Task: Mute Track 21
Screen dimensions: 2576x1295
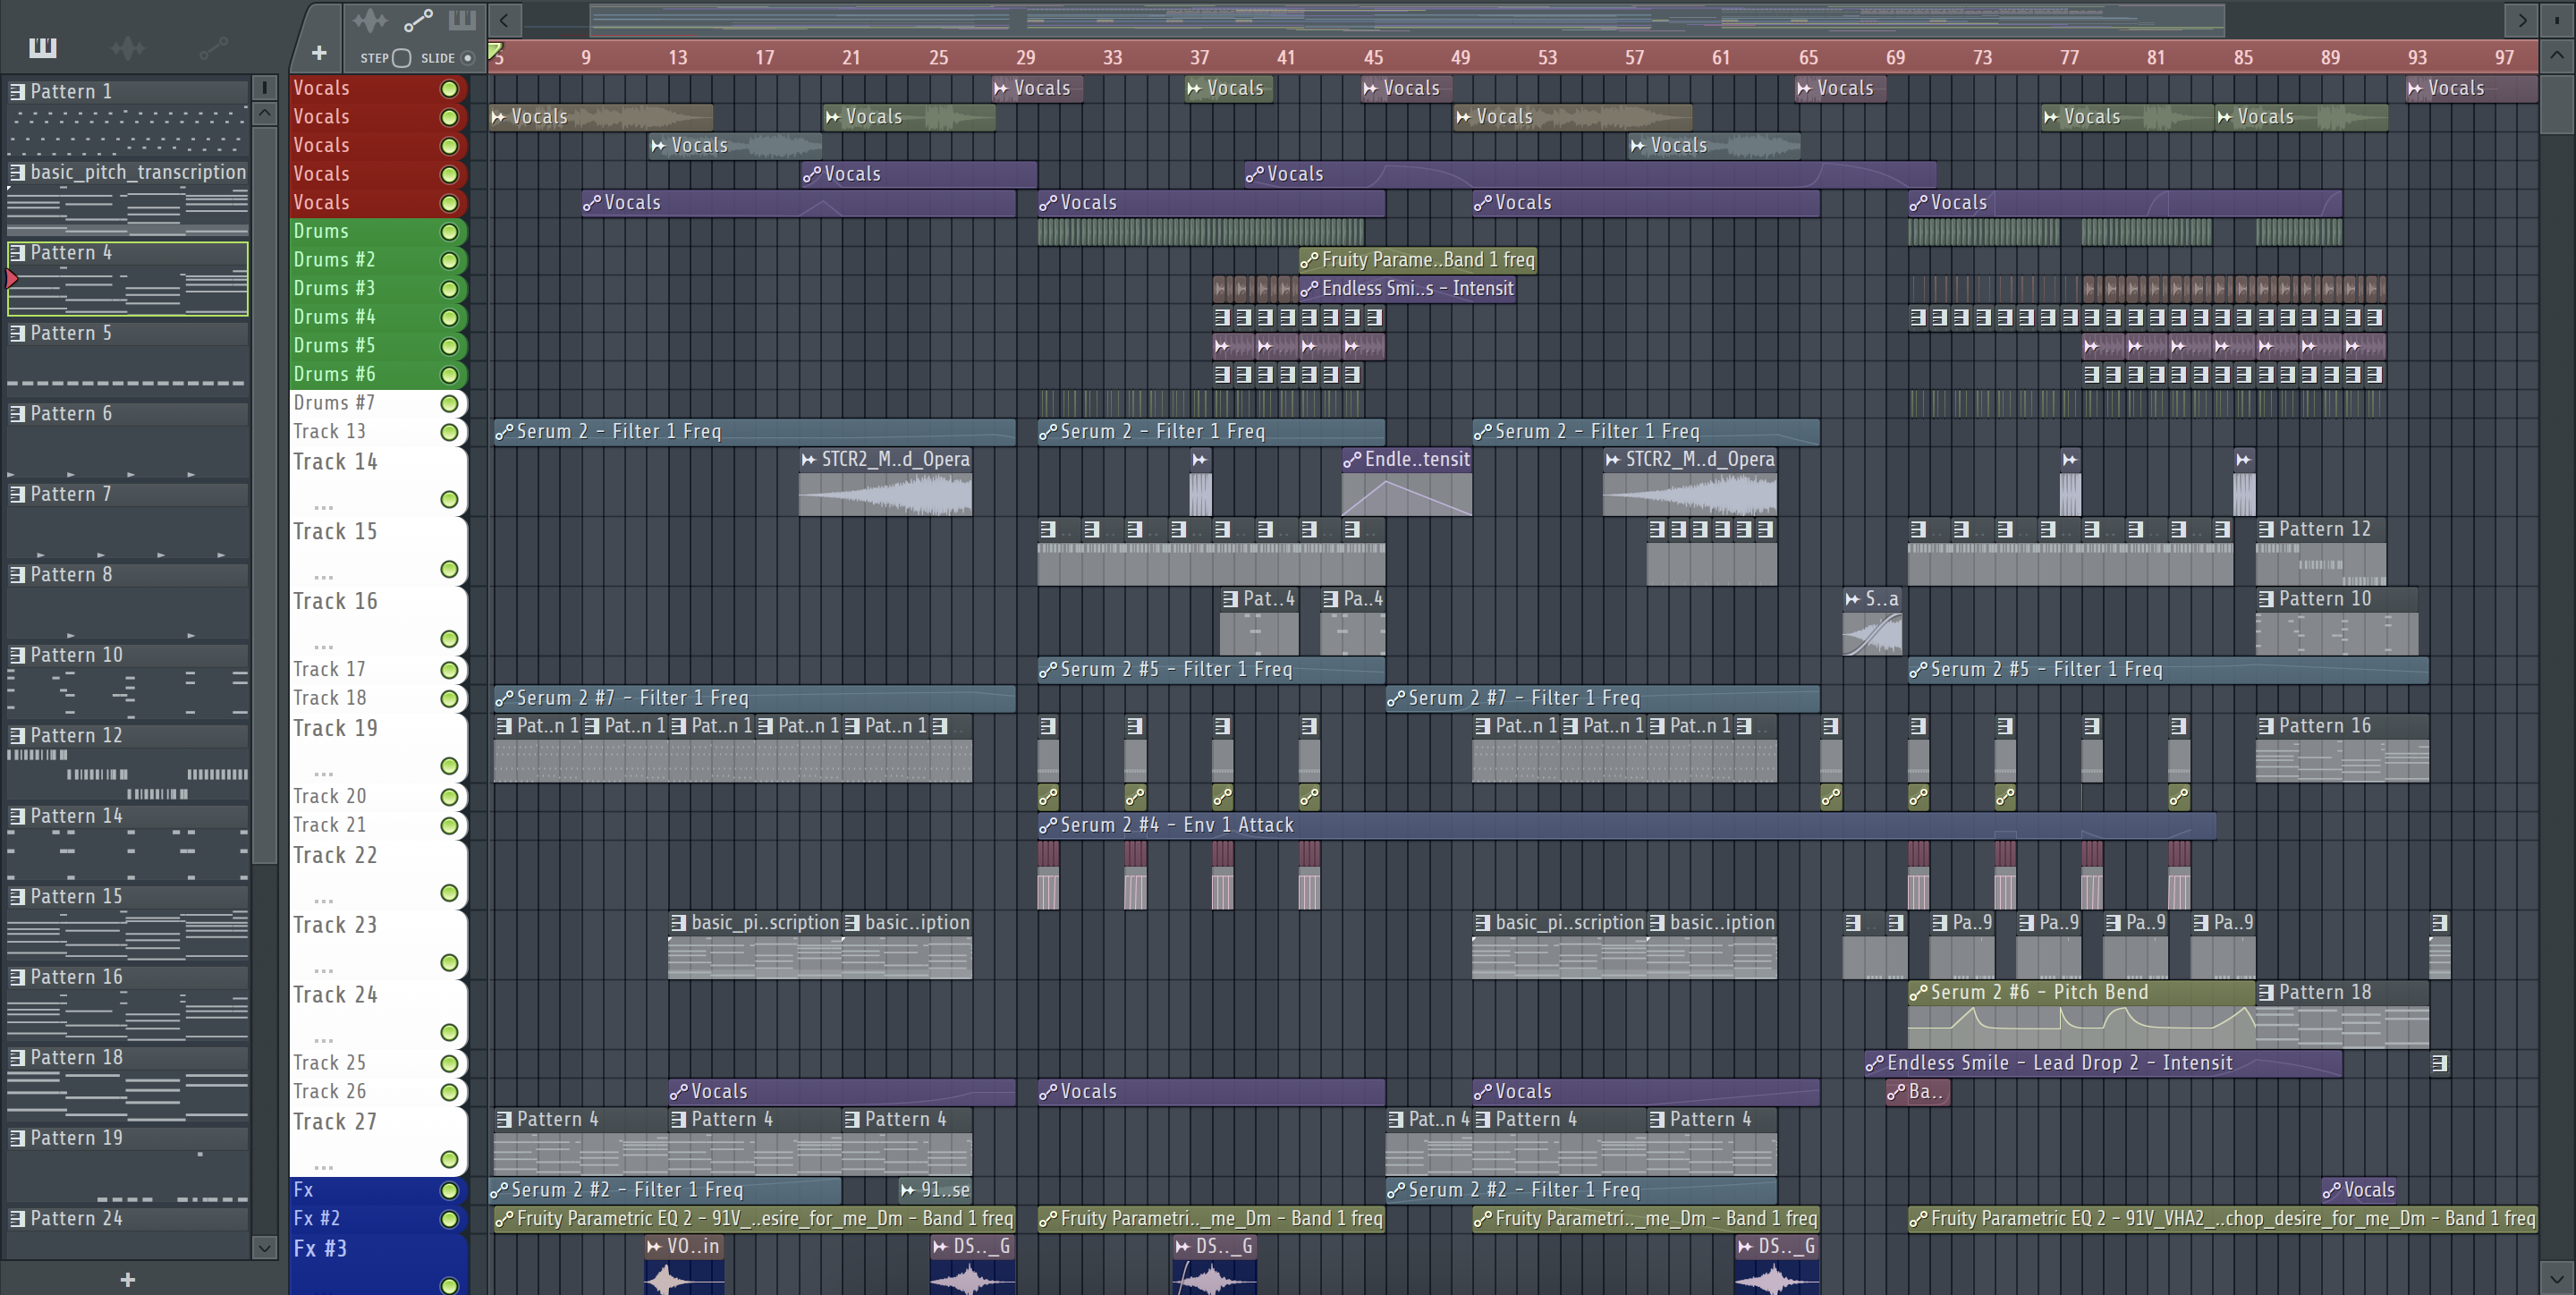Action: [450, 826]
